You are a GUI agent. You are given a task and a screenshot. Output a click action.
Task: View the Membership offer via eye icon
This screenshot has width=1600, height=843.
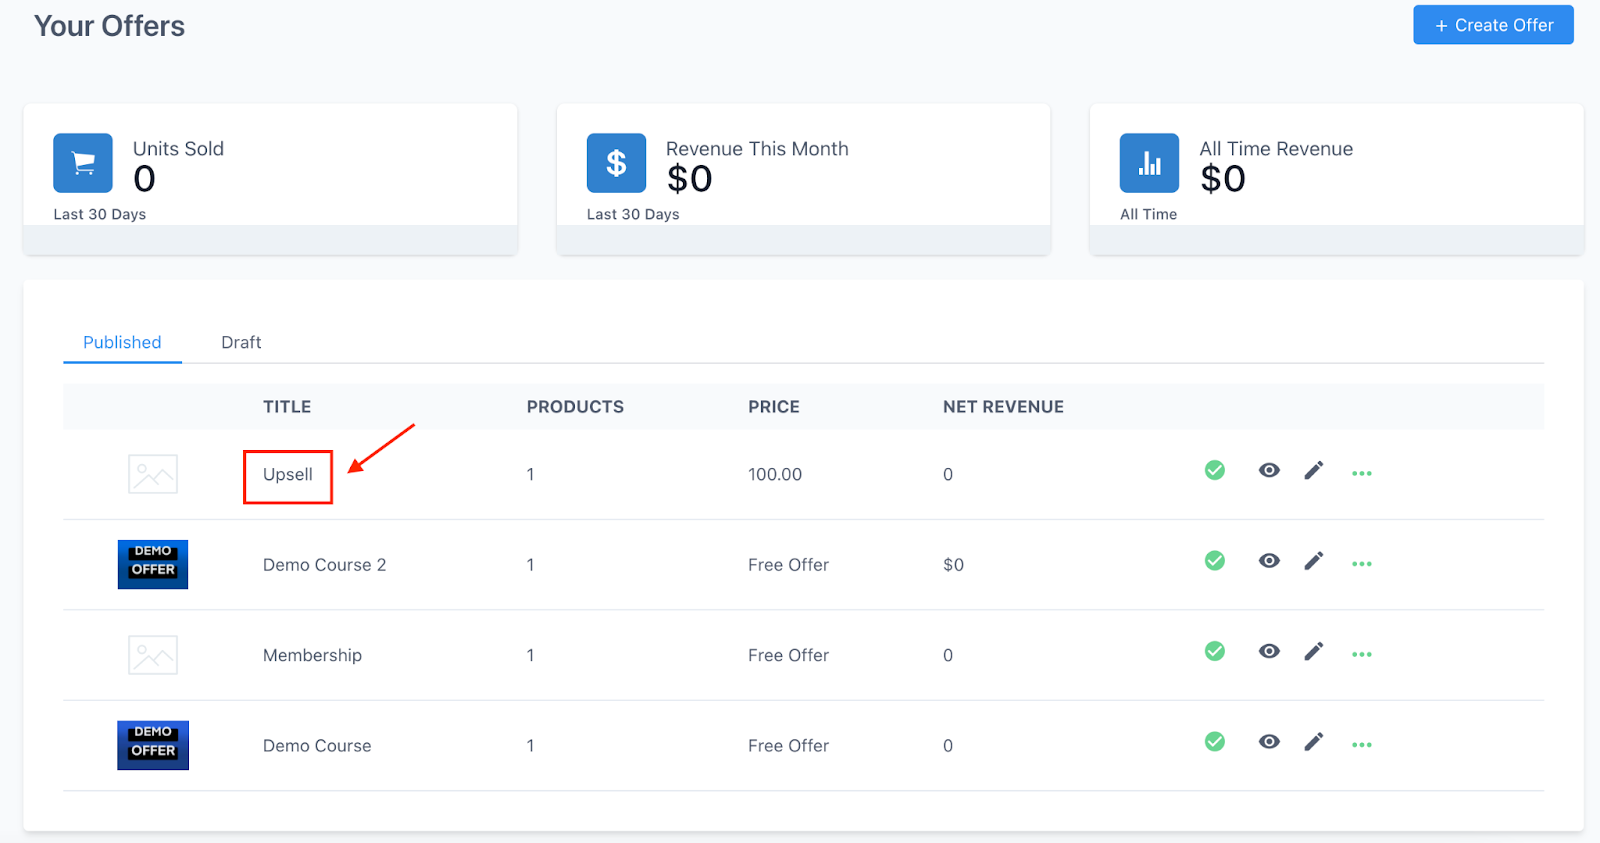click(1269, 651)
